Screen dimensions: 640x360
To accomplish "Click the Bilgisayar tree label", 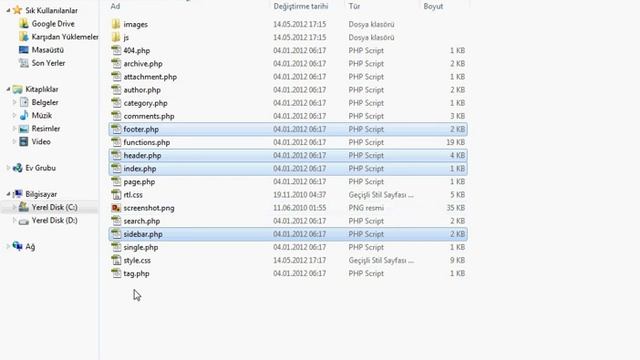I will point(41,194).
